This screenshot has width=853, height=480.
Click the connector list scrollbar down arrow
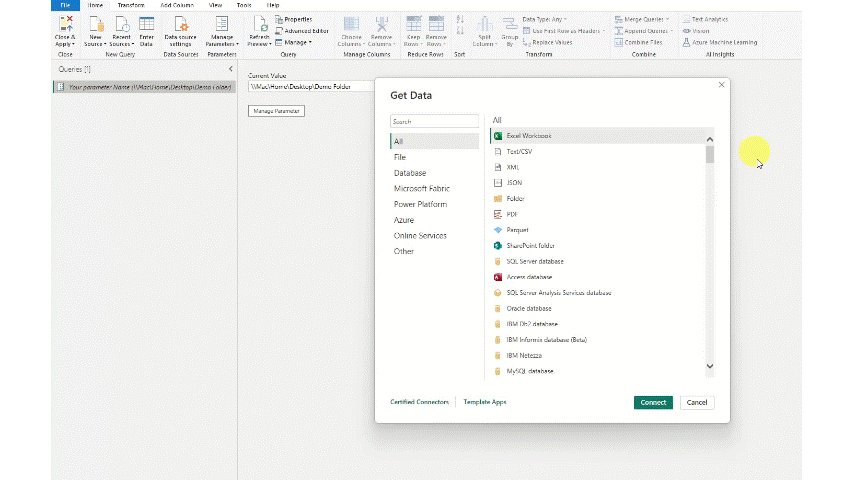[x=710, y=366]
